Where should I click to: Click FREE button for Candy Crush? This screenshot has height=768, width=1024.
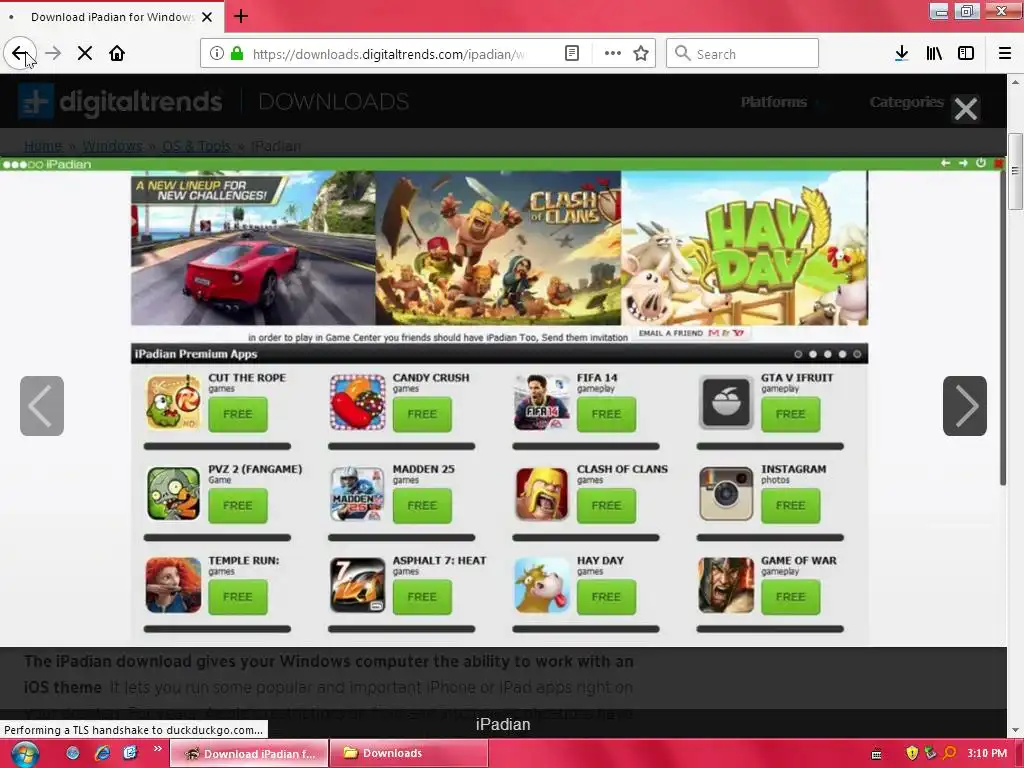[x=422, y=414]
